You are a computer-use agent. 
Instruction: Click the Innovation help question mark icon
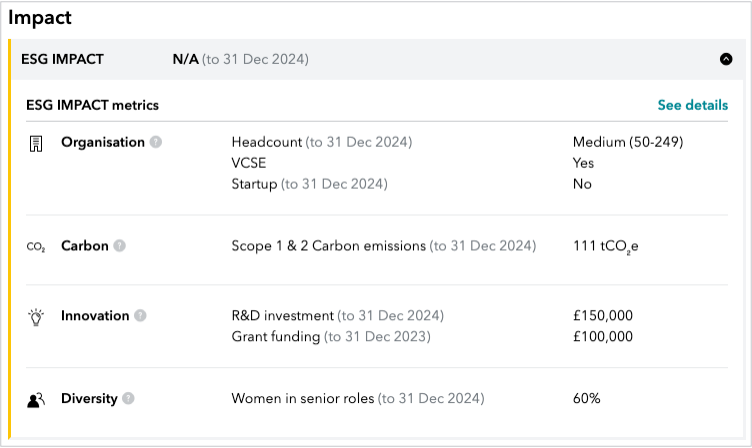click(140, 316)
